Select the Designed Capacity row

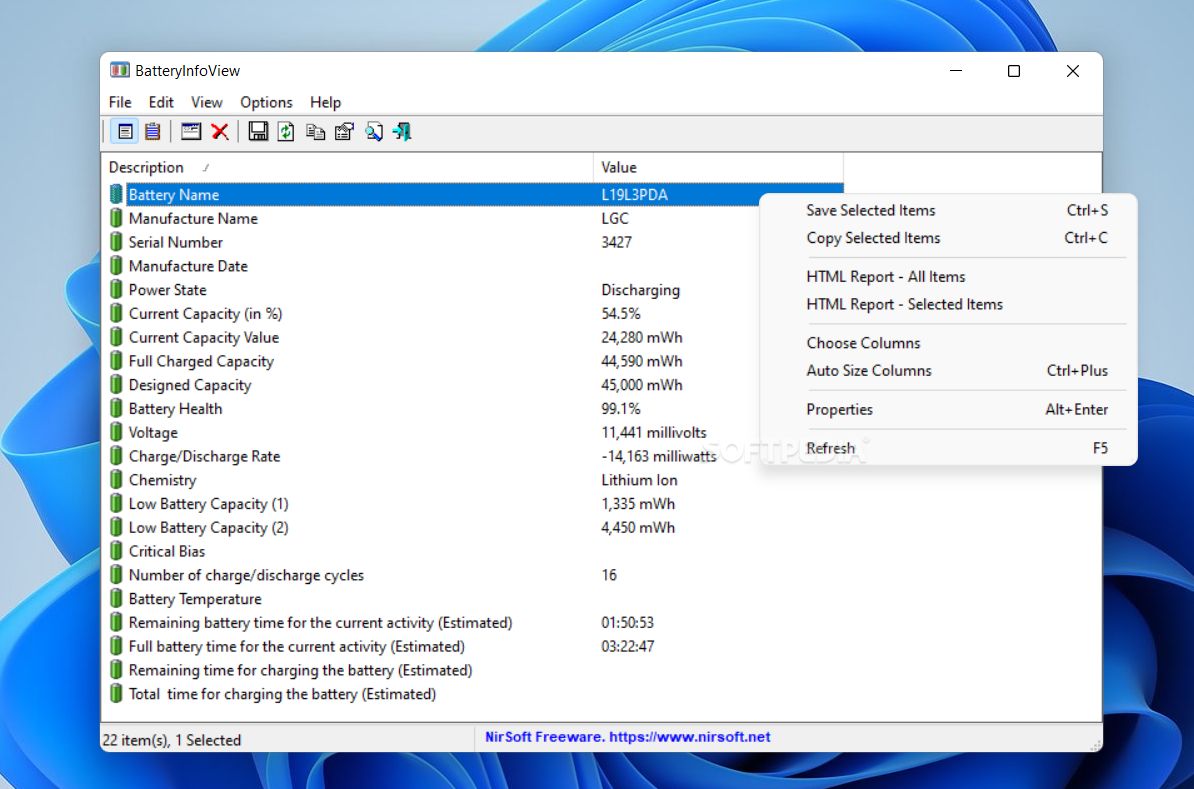189,384
